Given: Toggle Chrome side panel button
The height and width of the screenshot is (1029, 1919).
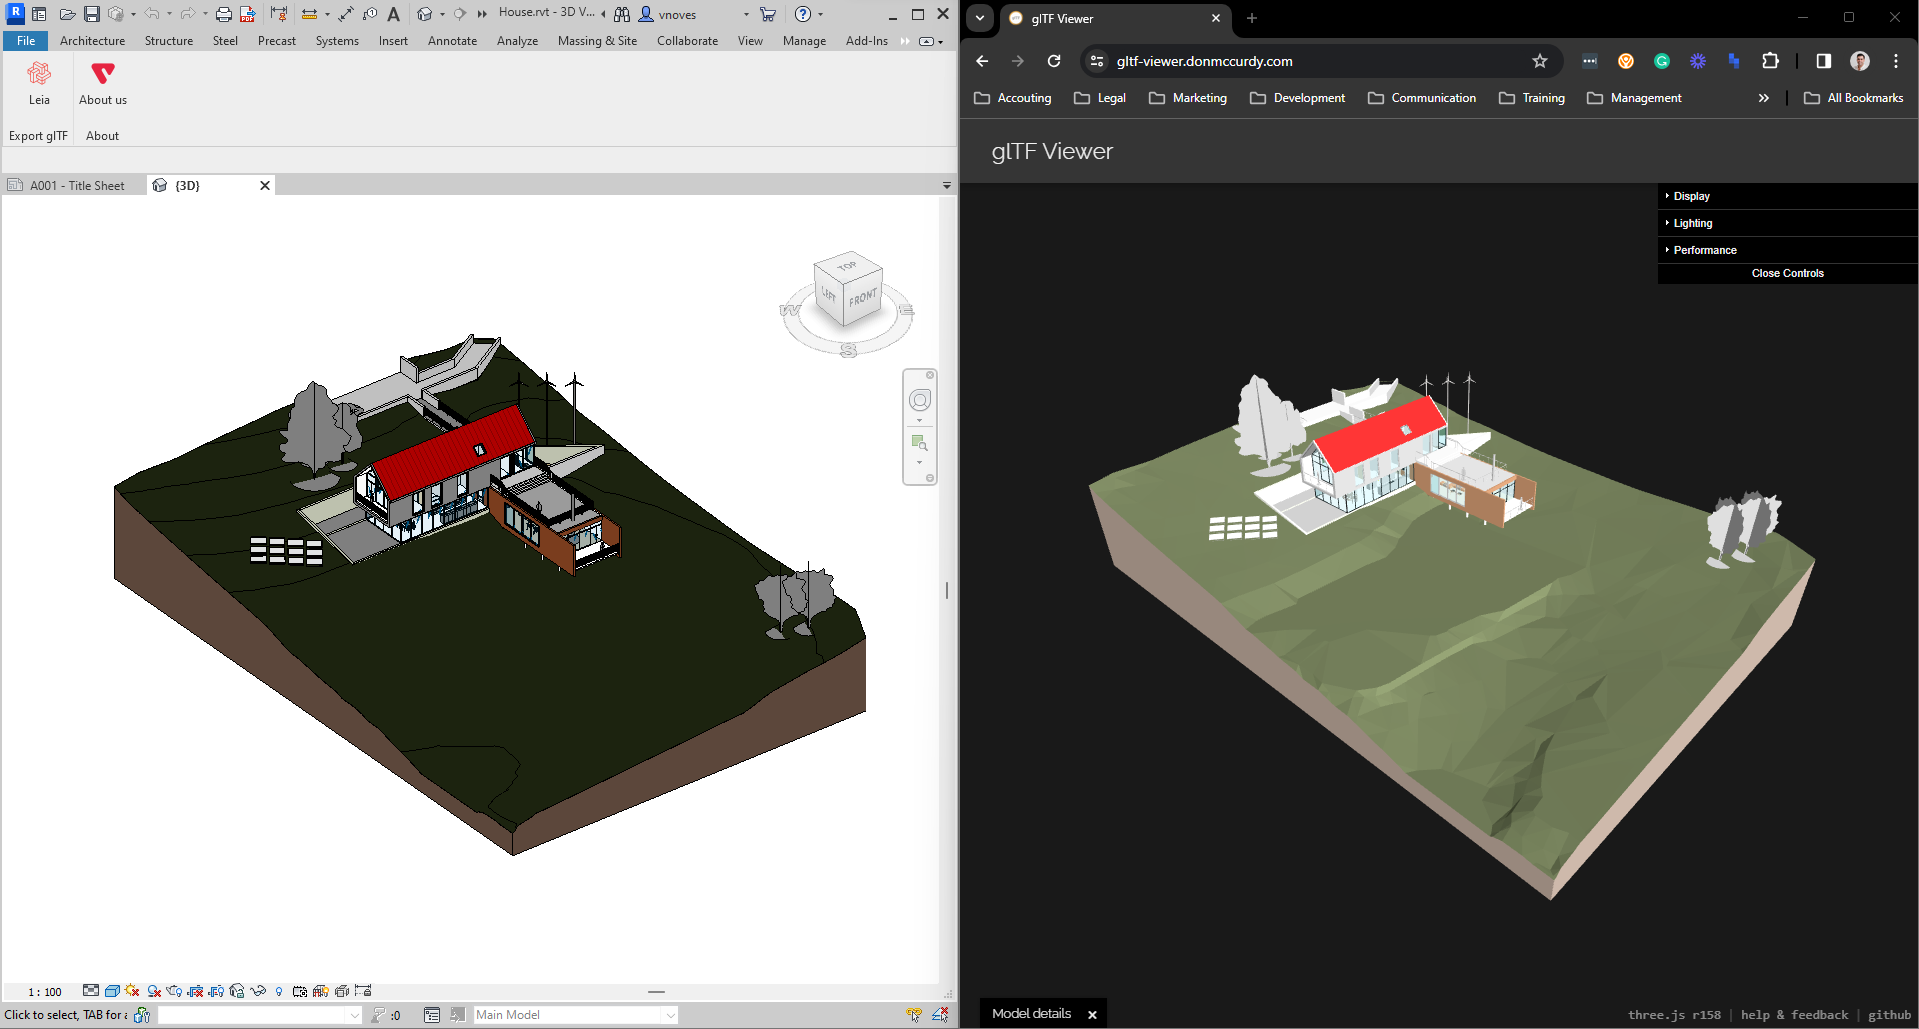Looking at the screenshot, I should point(1823,61).
